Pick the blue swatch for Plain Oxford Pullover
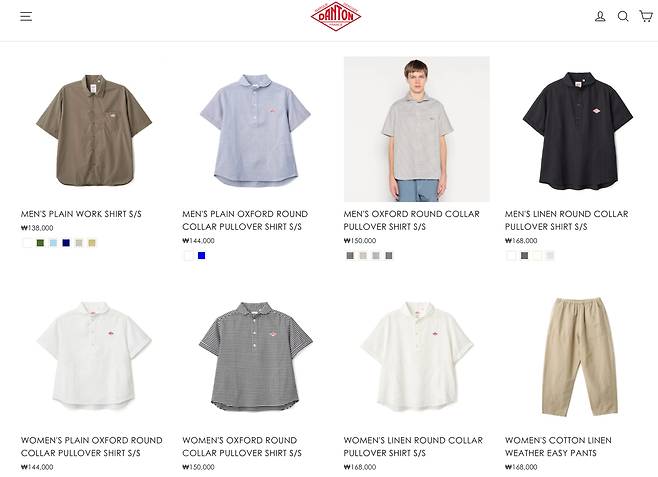Image resolution: width=658 pixels, height=477 pixels. pos(202,255)
